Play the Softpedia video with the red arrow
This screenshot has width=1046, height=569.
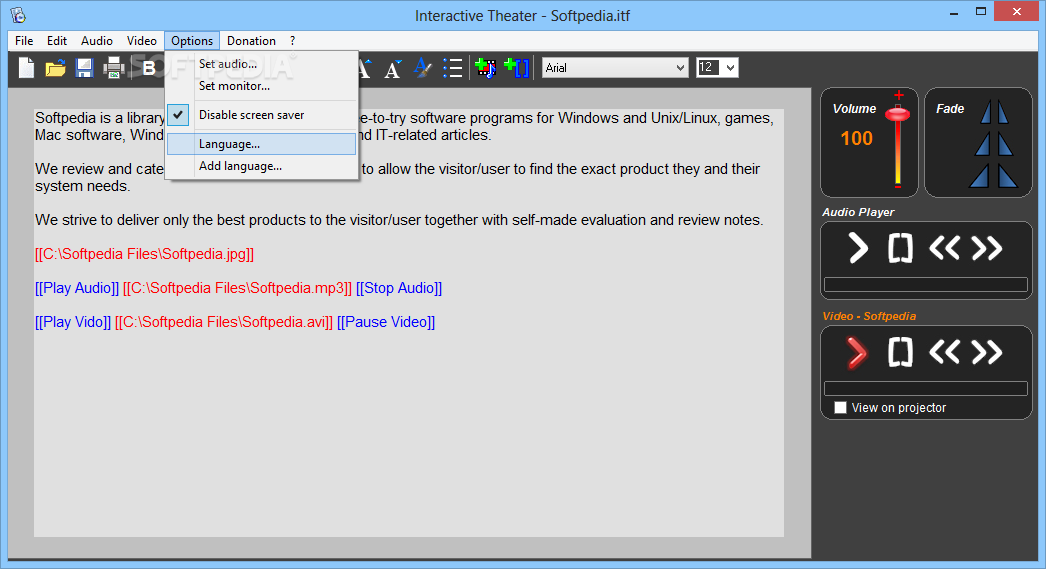(857, 353)
